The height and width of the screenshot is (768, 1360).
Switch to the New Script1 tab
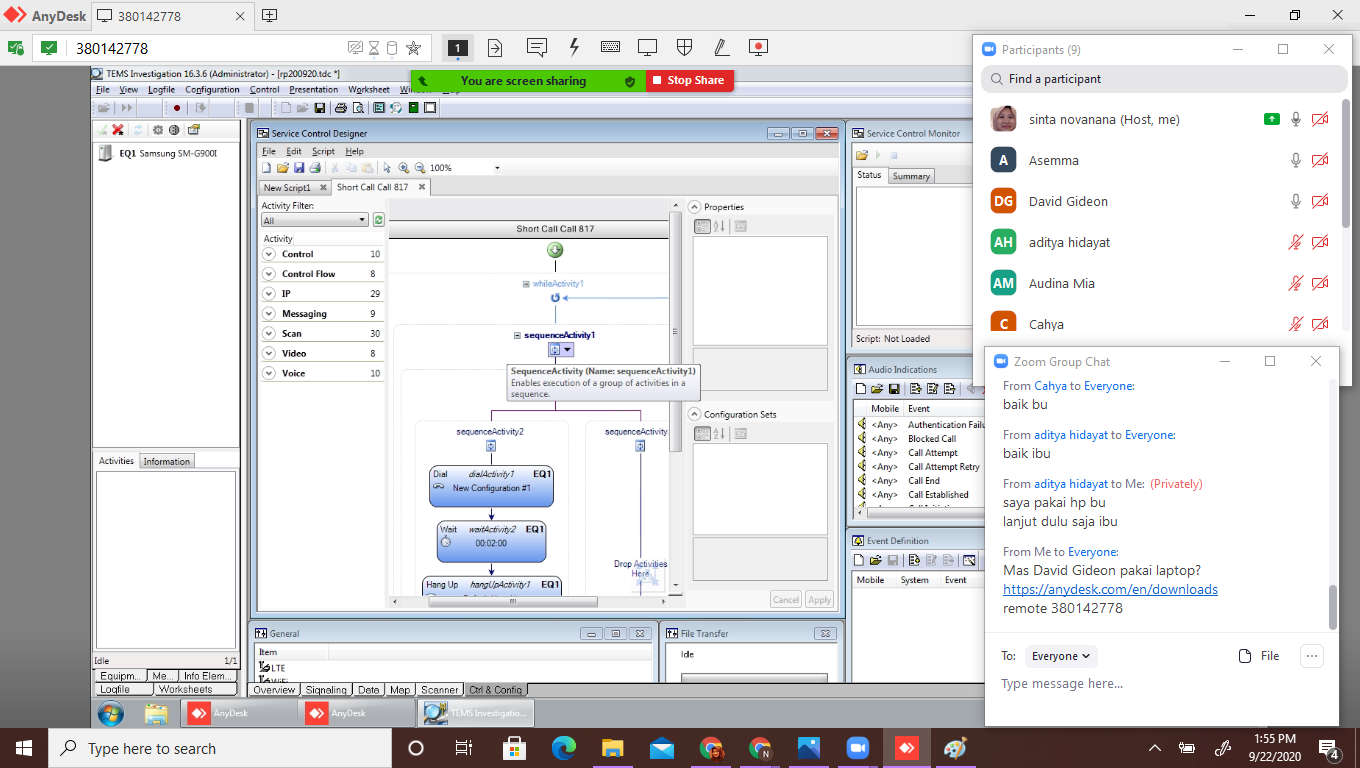tap(287, 187)
